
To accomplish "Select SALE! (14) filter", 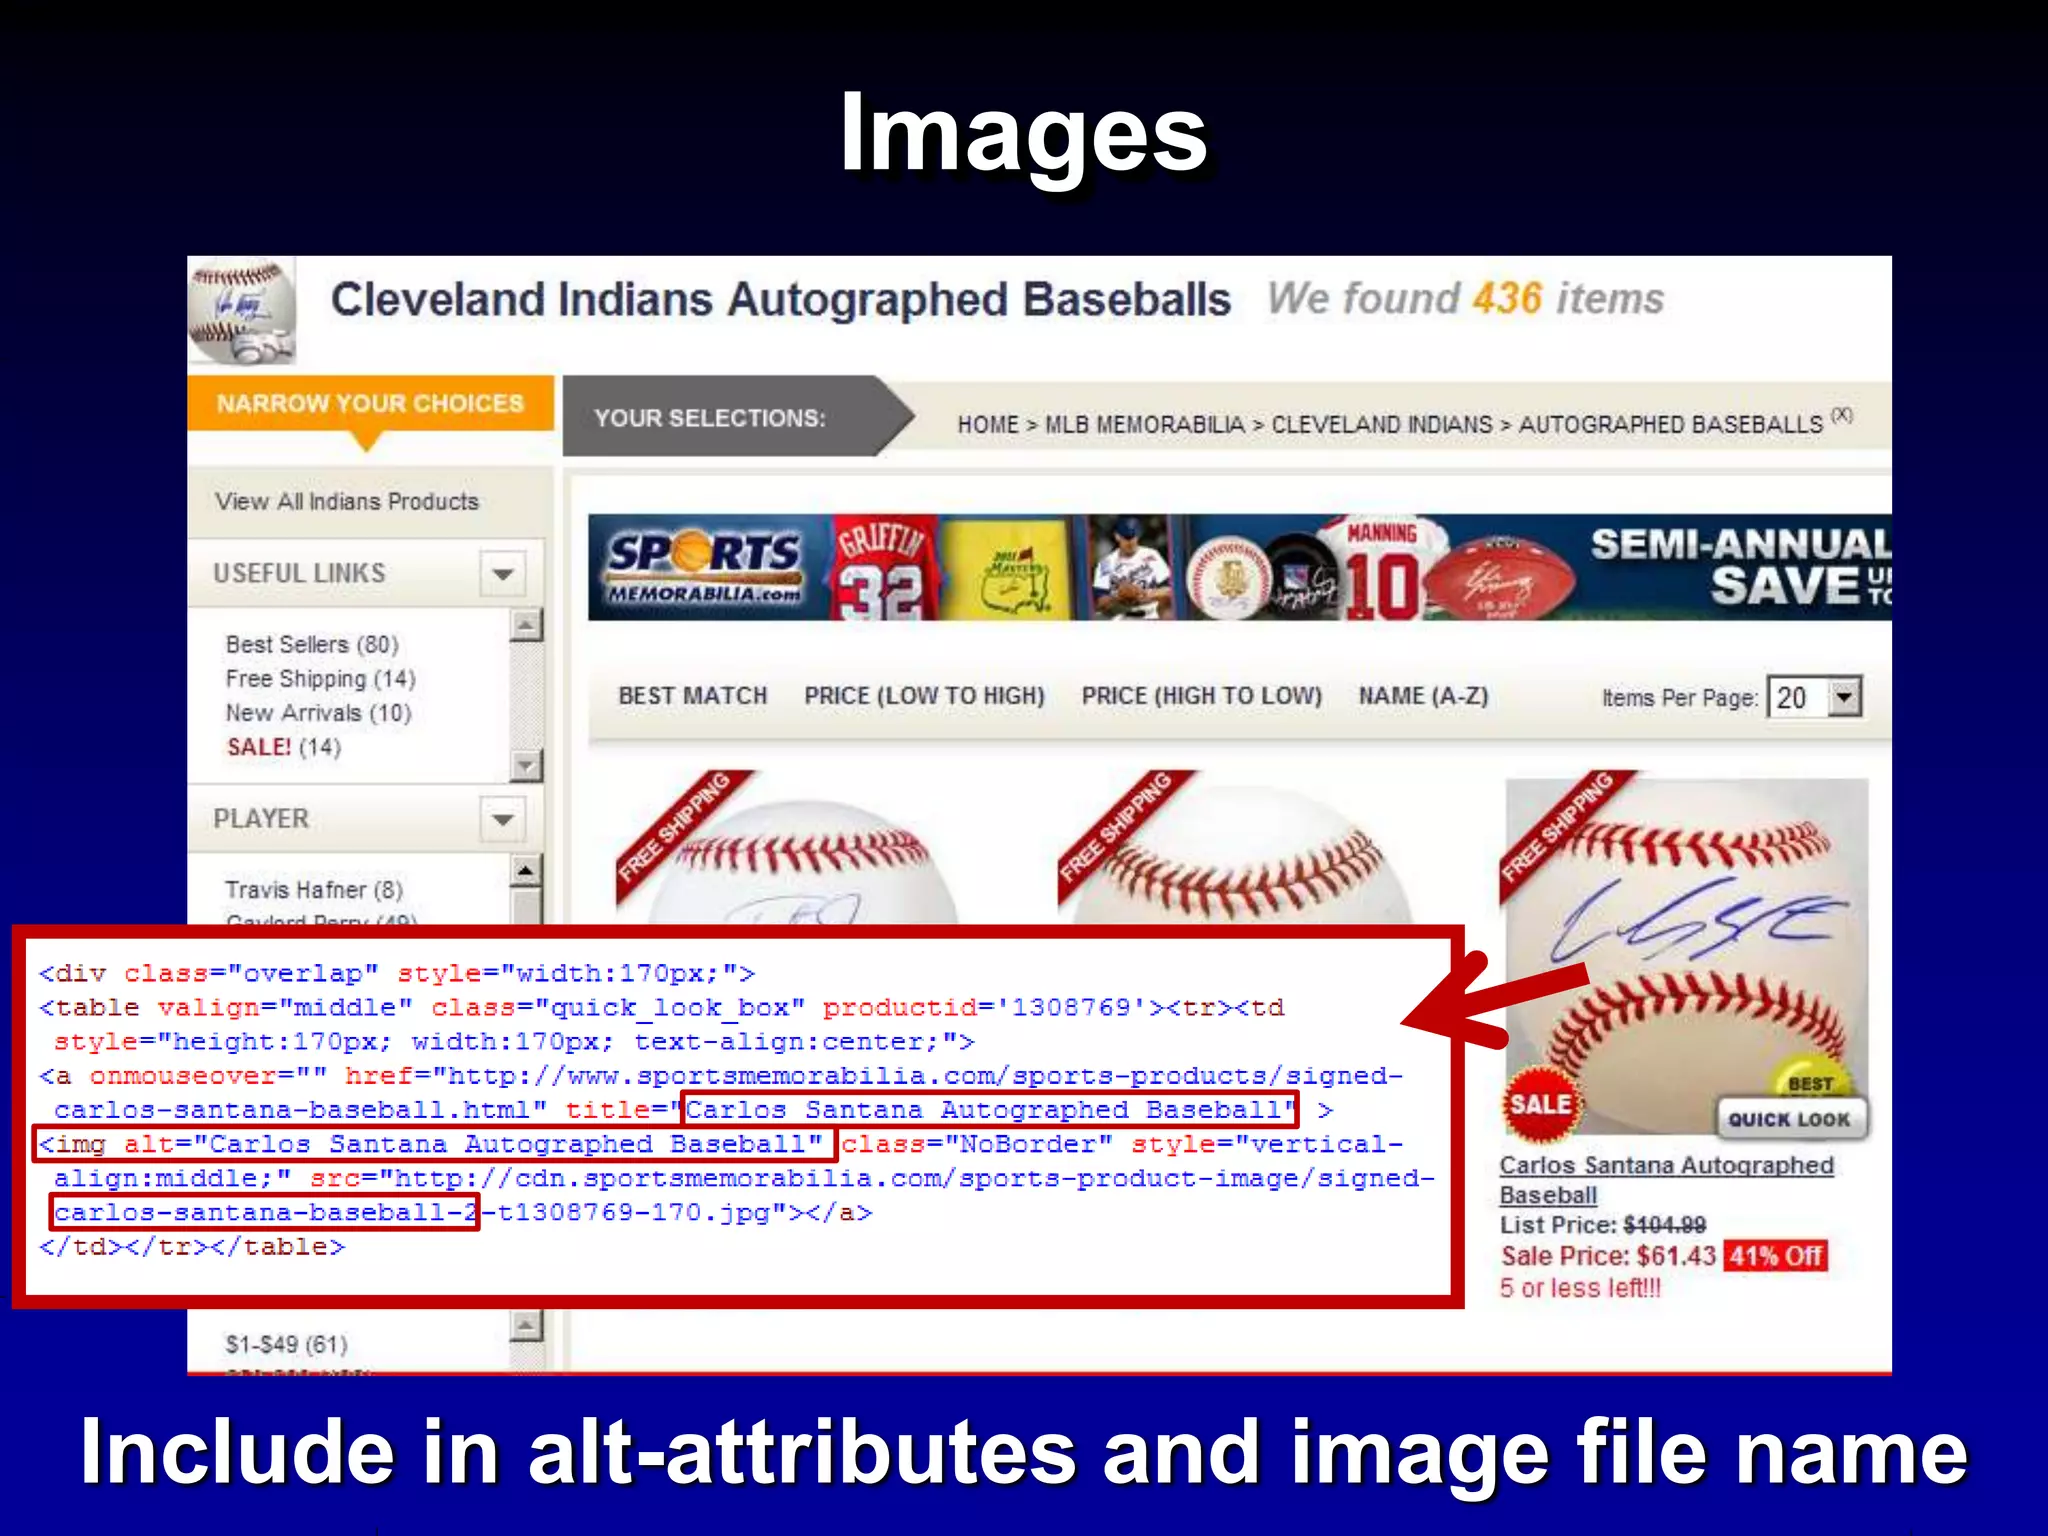I will pos(284,747).
